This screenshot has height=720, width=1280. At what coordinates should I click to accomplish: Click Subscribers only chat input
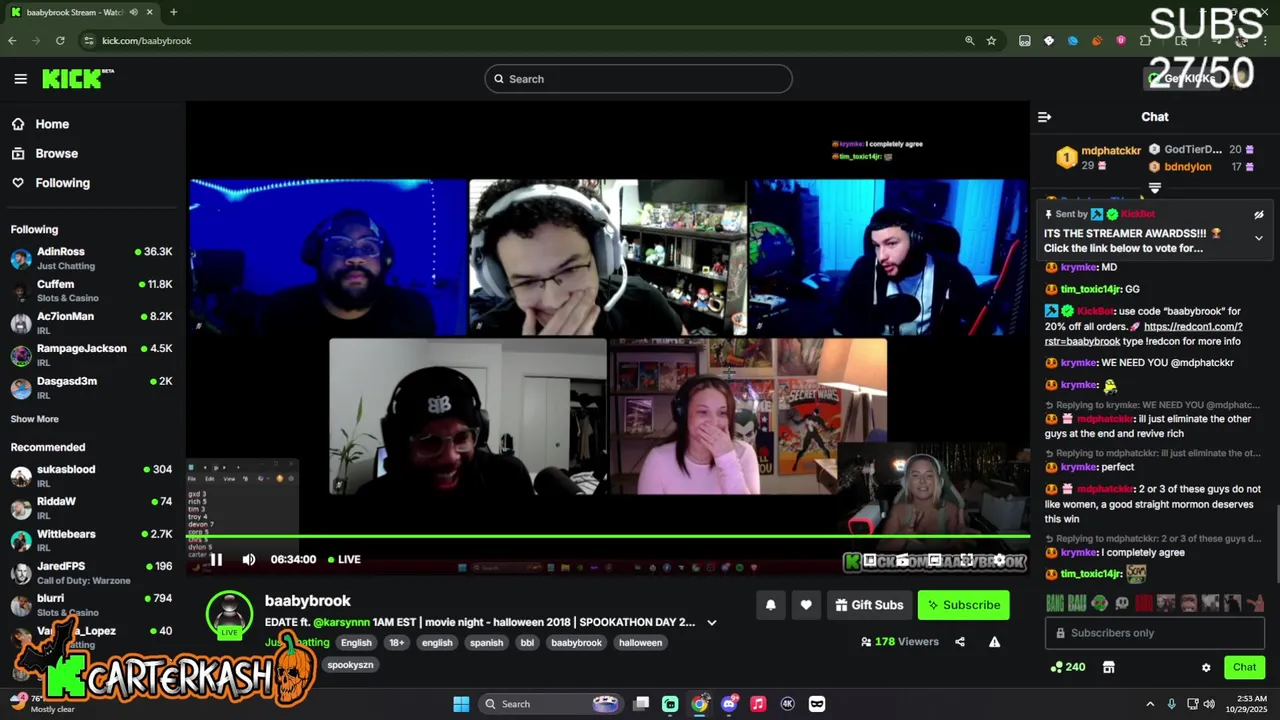(x=1155, y=633)
